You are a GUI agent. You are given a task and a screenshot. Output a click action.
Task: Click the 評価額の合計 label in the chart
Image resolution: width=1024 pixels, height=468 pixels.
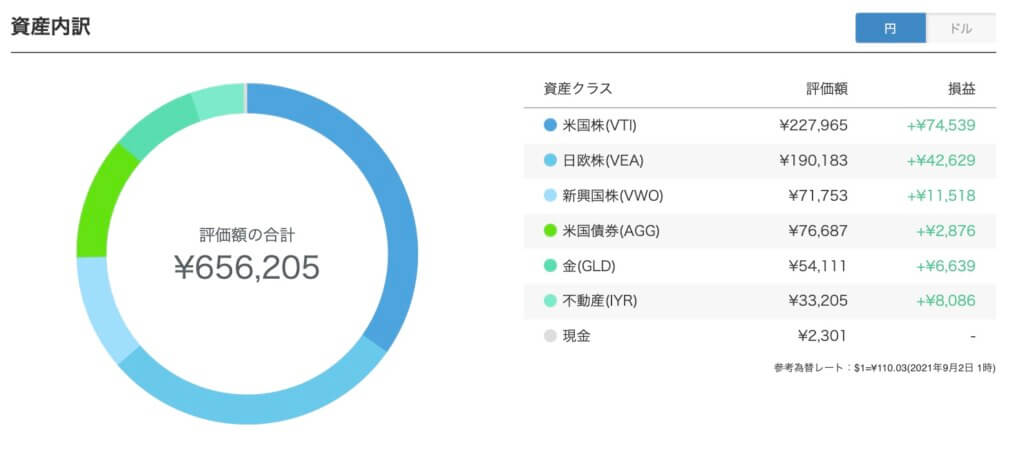tap(247, 235)
